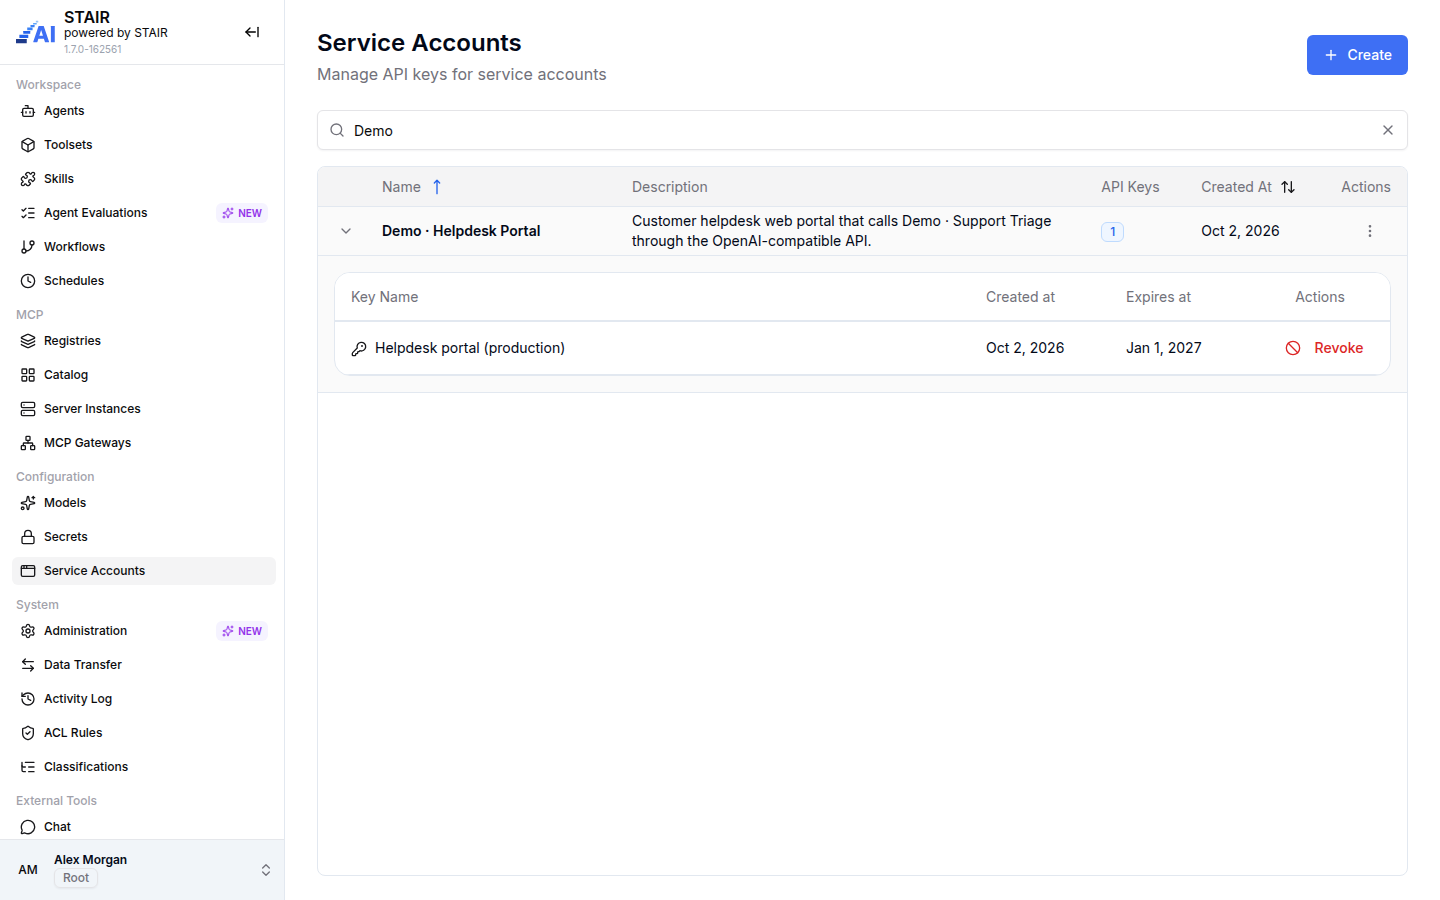Open MCP Gateways network icon
This screenshot has width=1440, height=900.
tap(28, 443)
